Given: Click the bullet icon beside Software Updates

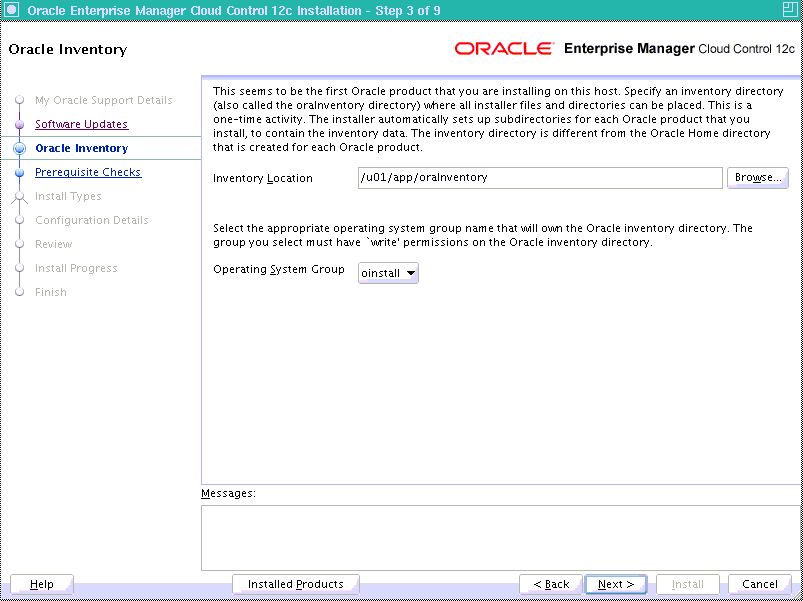Looking at the screenshot, I should (19, 124).
